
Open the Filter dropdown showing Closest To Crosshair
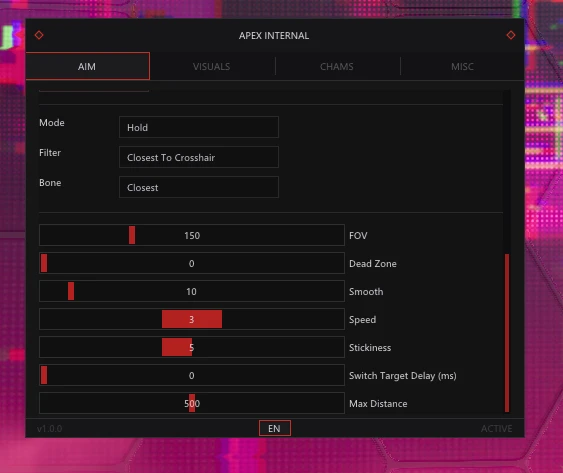point(199,157)
